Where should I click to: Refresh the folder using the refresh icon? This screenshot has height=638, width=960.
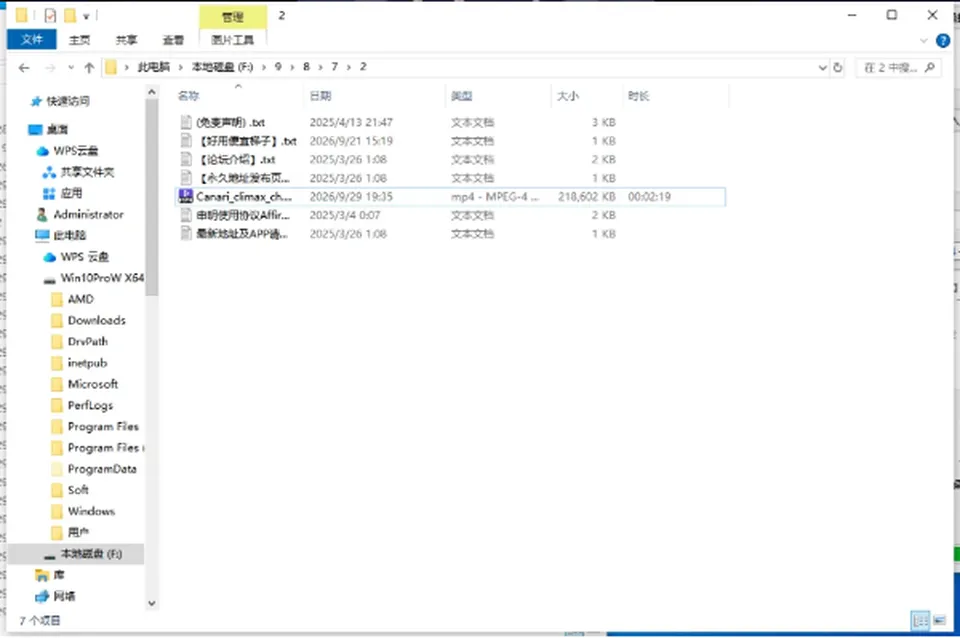point(838,68)
